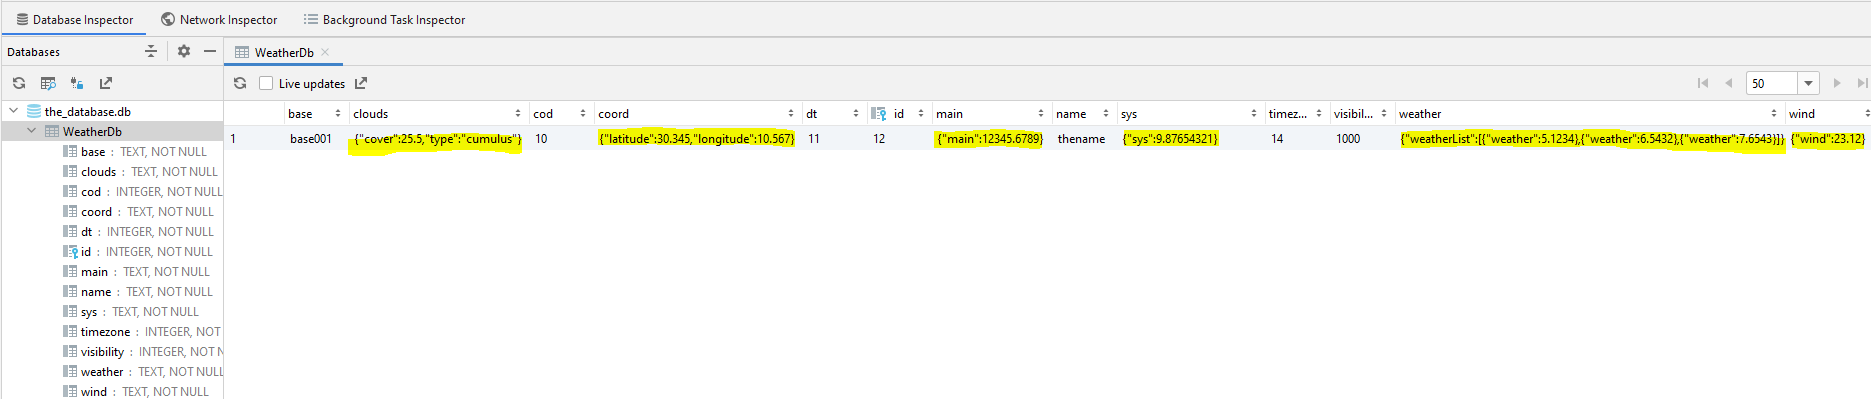Sort by the name column arrows
The width and height of the screenshot is (1871, 399).
[1106, 114]
